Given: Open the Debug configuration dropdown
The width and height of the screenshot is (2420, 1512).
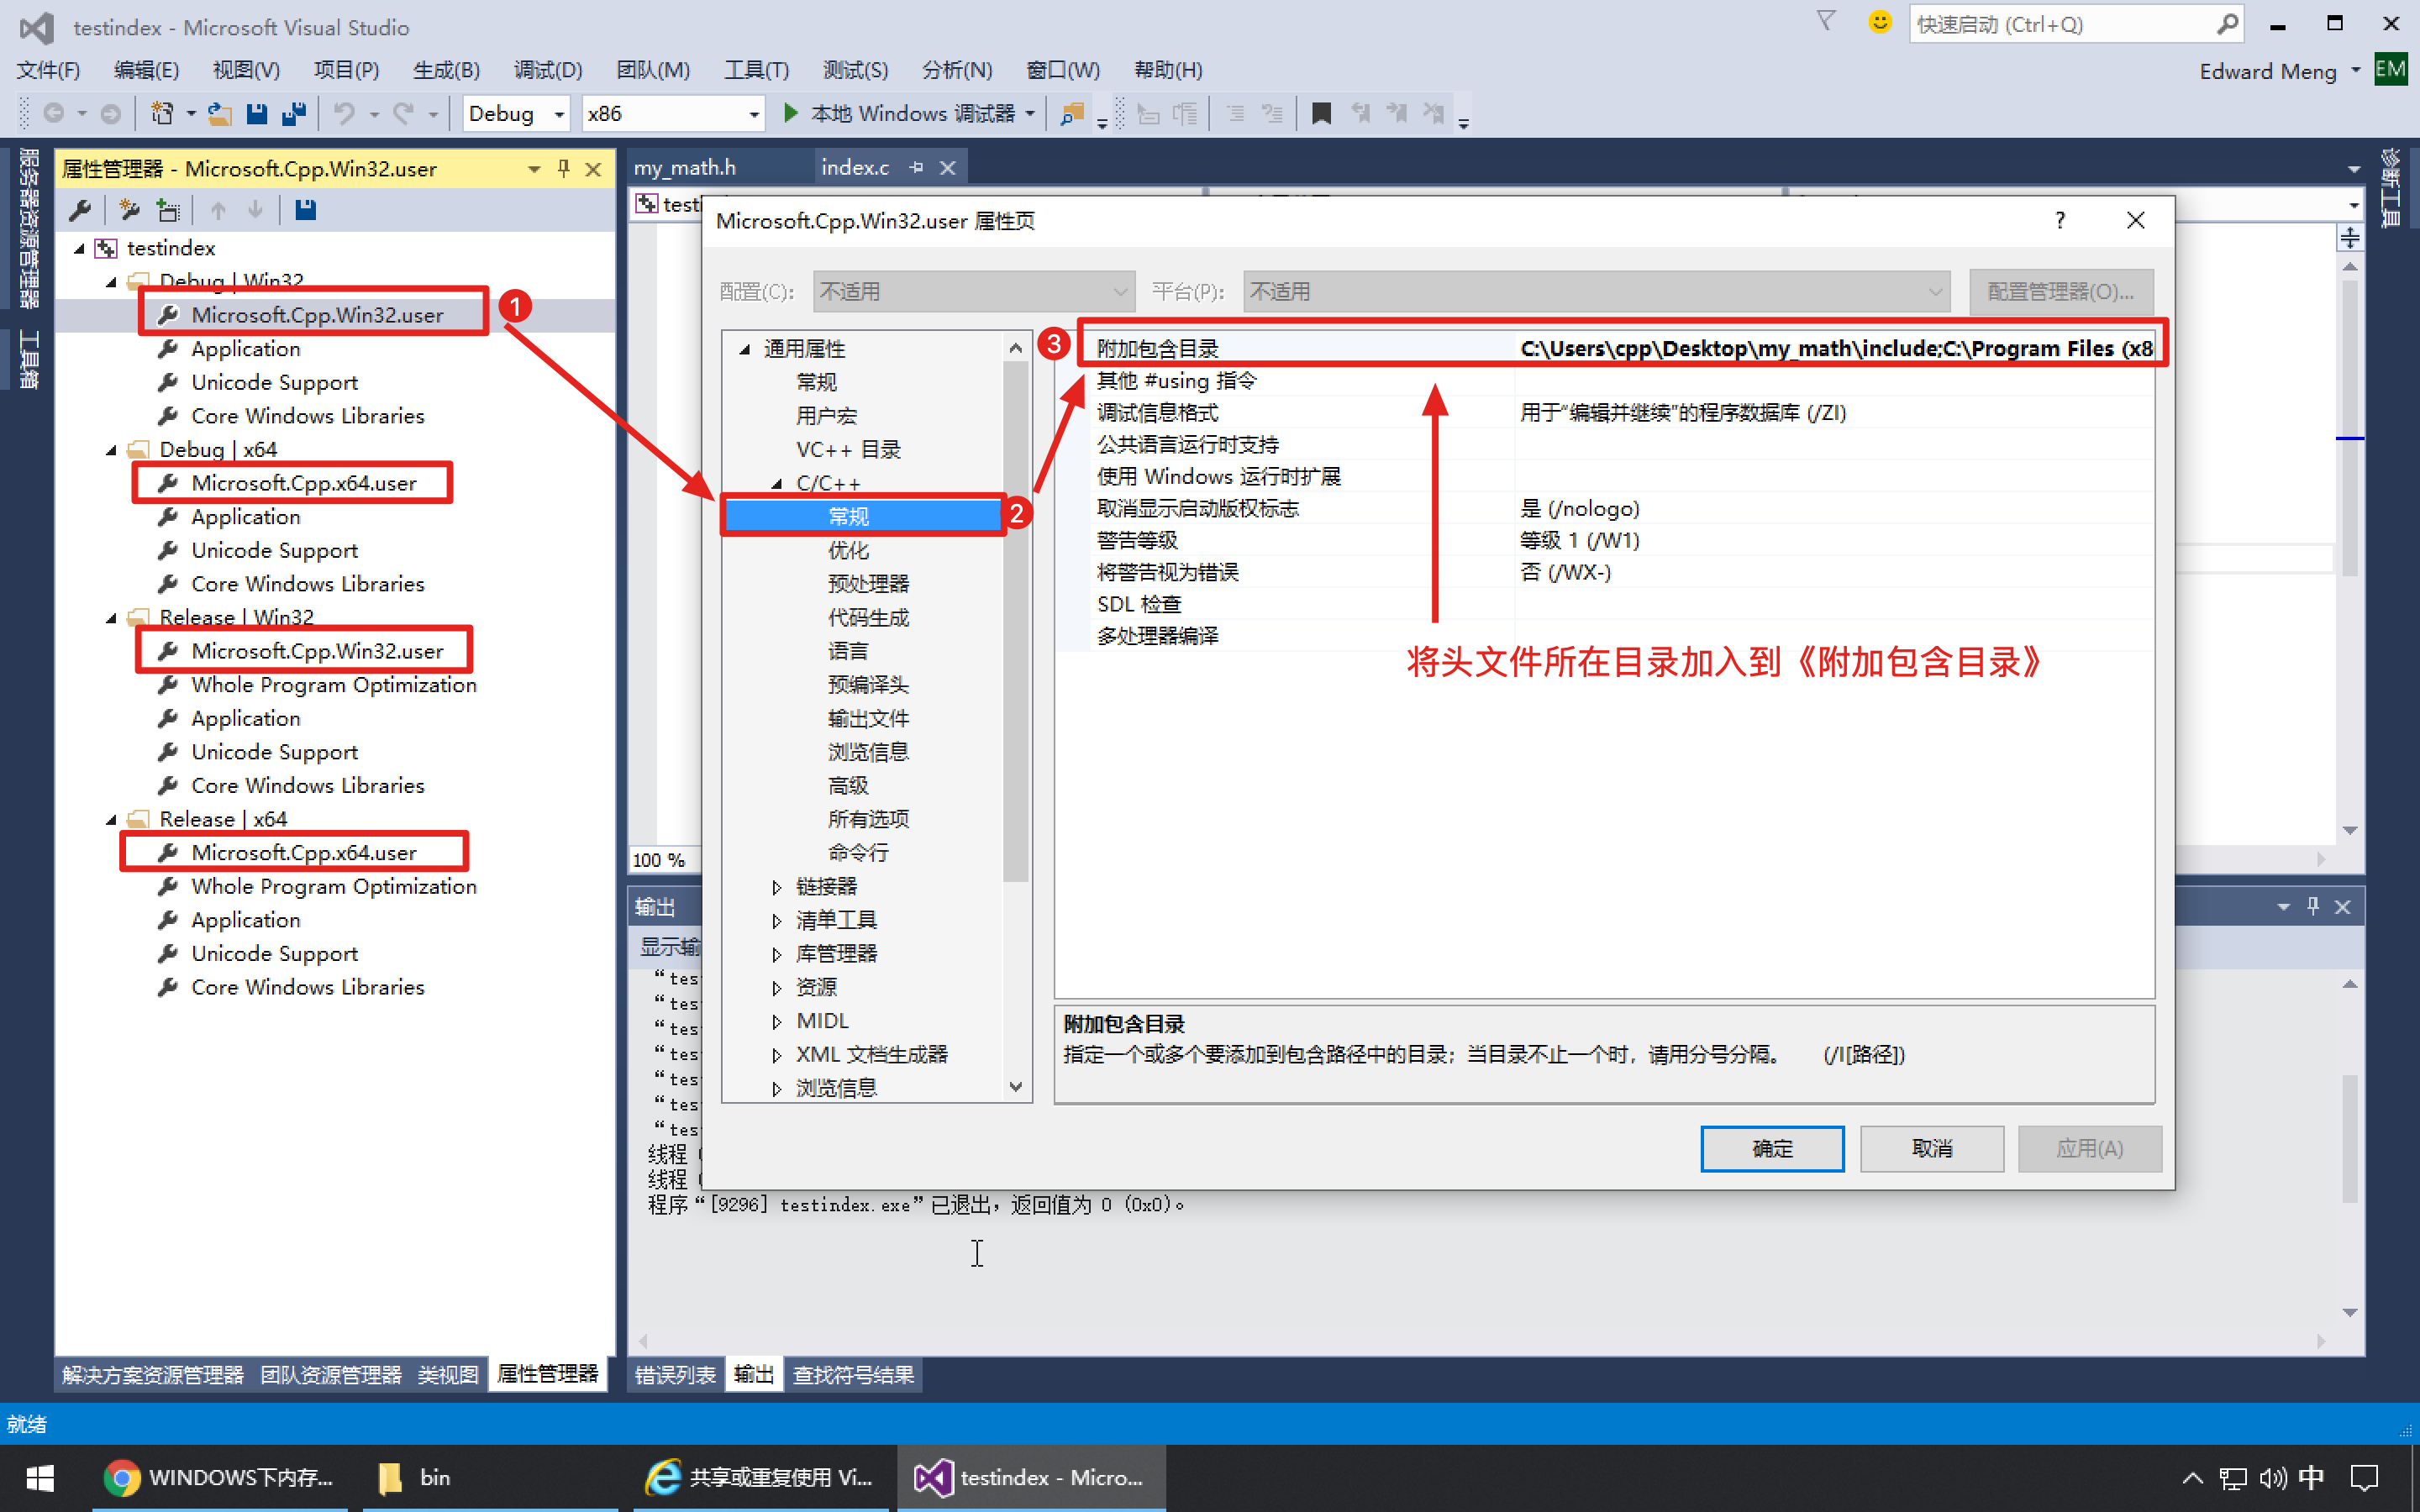Looking at the screenshot, I should pyautogui.click(x=559, y=114).
